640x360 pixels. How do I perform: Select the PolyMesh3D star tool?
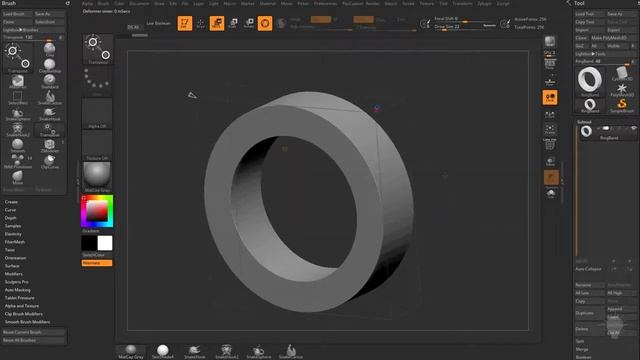pos(622,90)
